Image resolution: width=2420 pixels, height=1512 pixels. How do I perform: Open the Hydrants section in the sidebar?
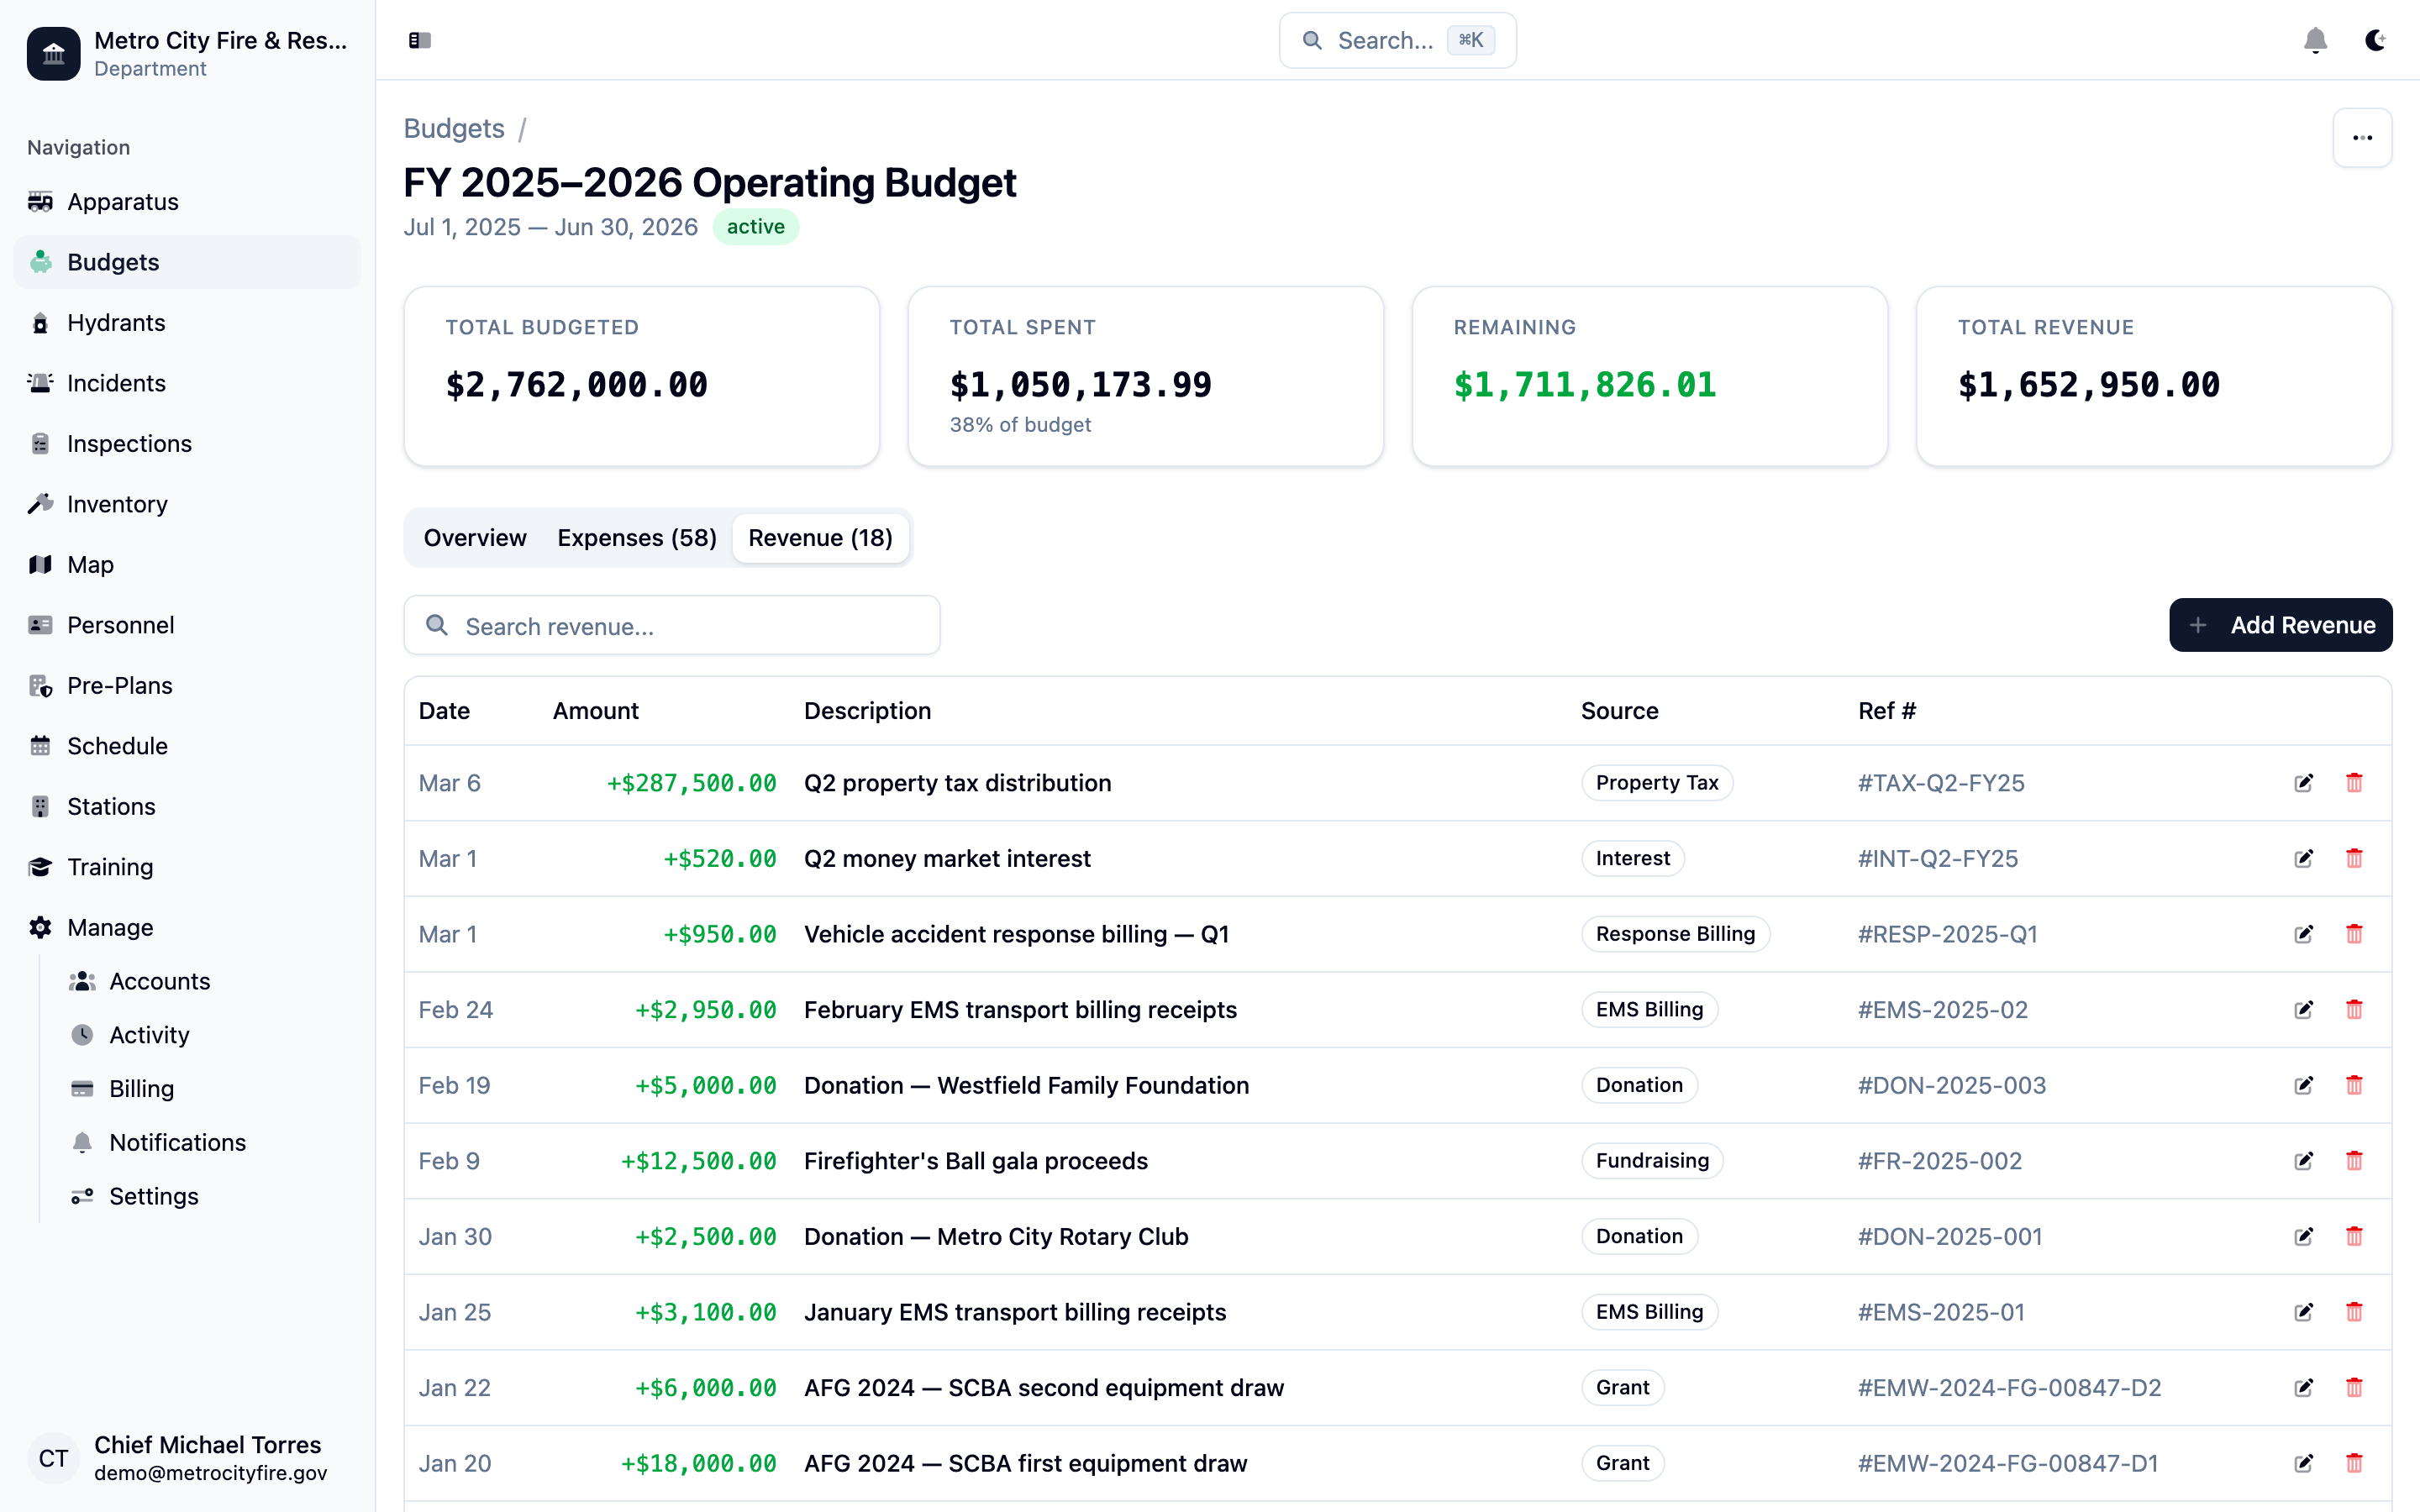116,322
